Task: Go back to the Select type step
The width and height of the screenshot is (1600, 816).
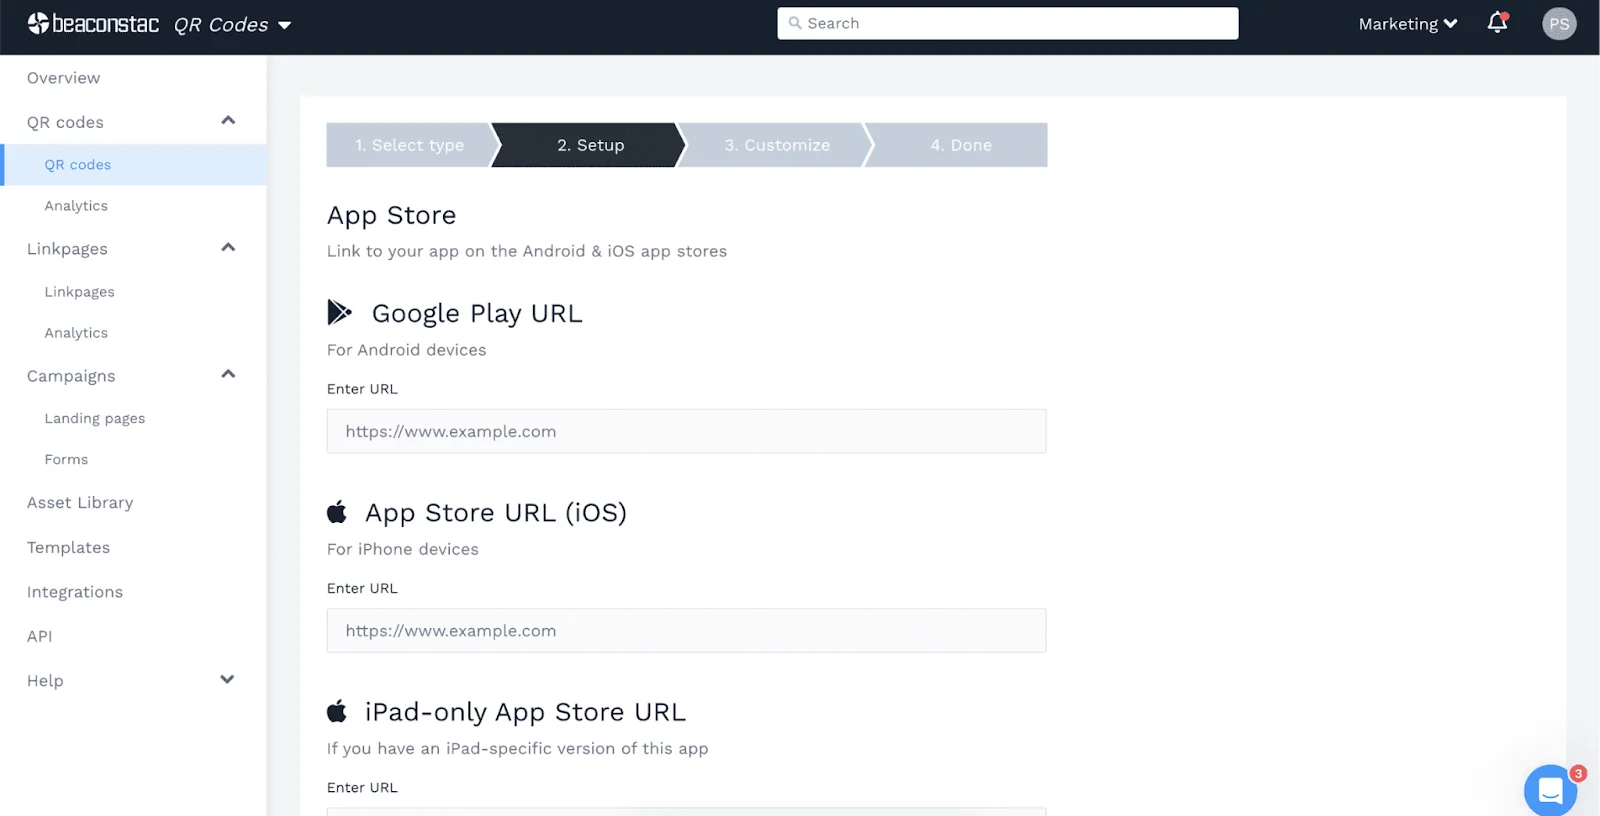Action: (x=409, y=145)
